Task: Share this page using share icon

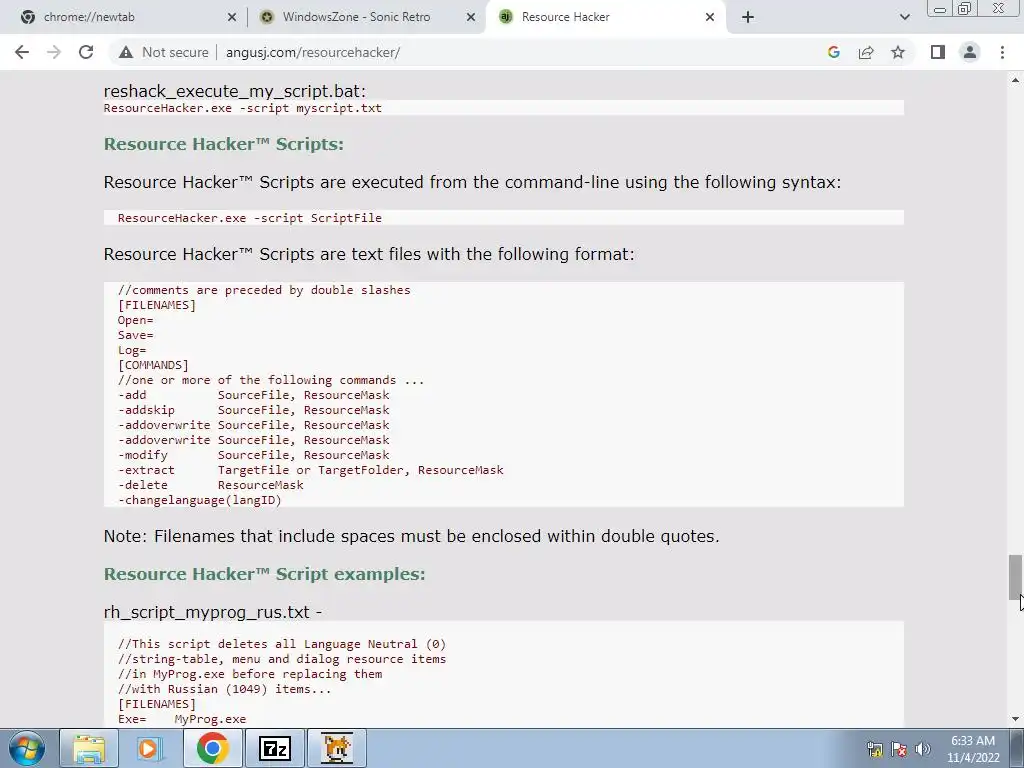Action: (x=866, y=52)
